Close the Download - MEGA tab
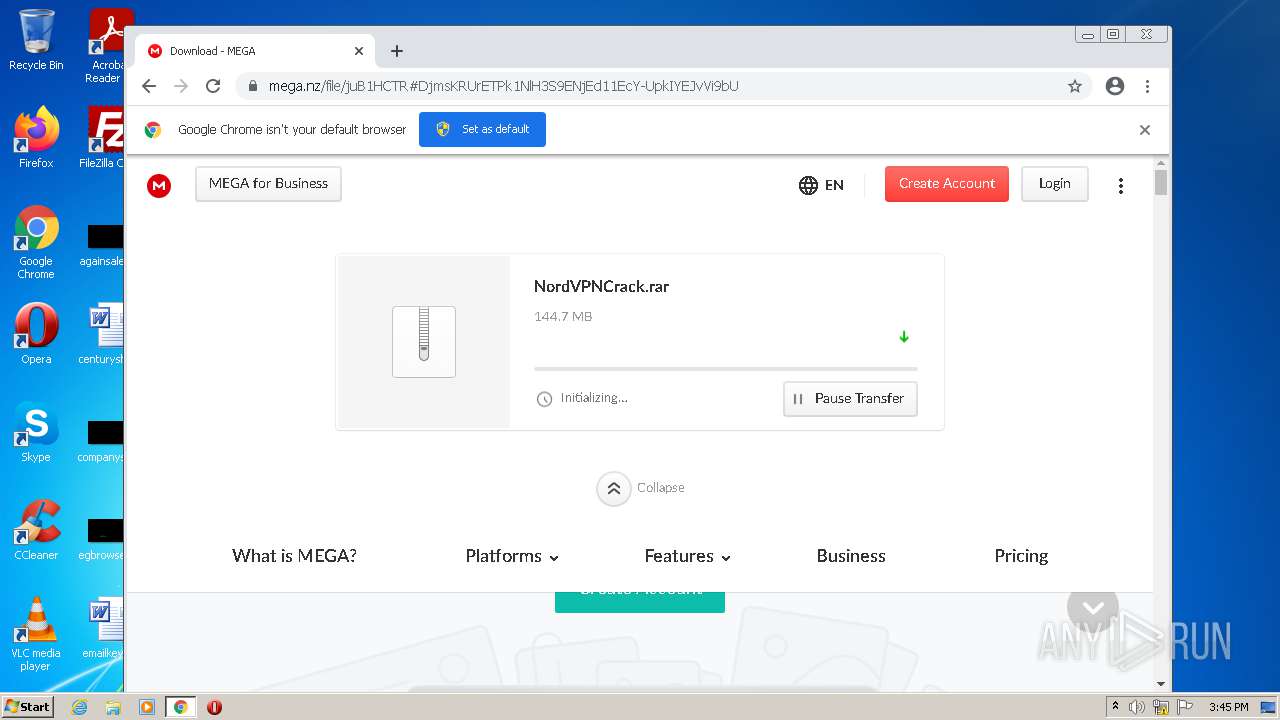This screenshot has width=1280, height=720. click(x=359, y=51)
